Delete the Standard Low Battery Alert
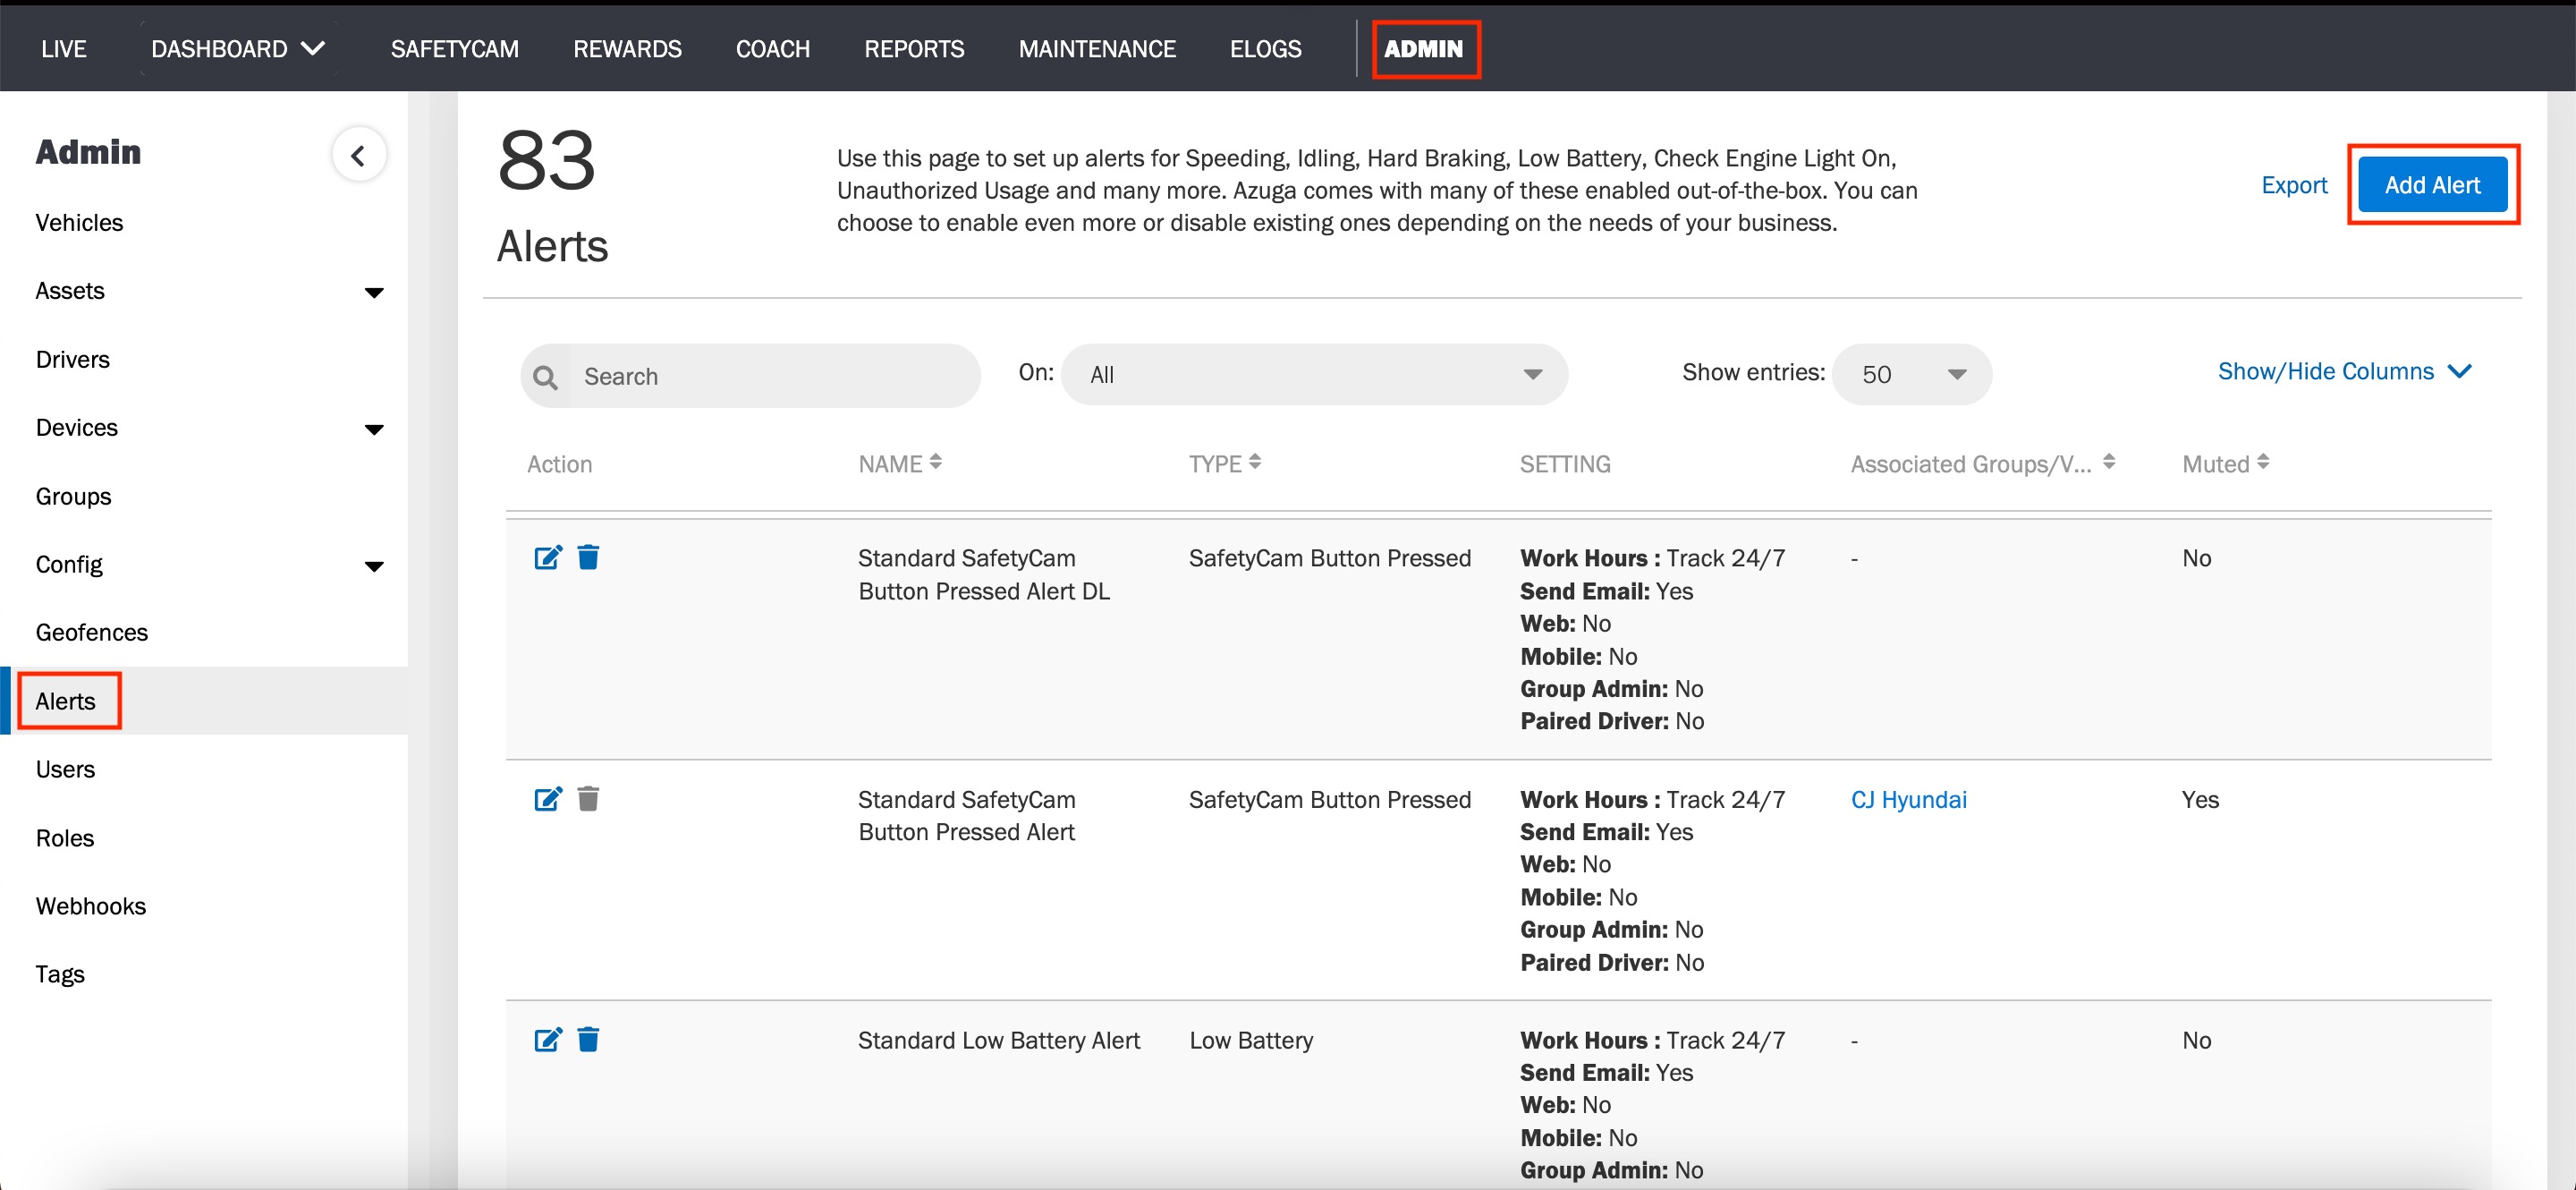The width and height of the screenshot is (2576, 1190). point(588,1040)
